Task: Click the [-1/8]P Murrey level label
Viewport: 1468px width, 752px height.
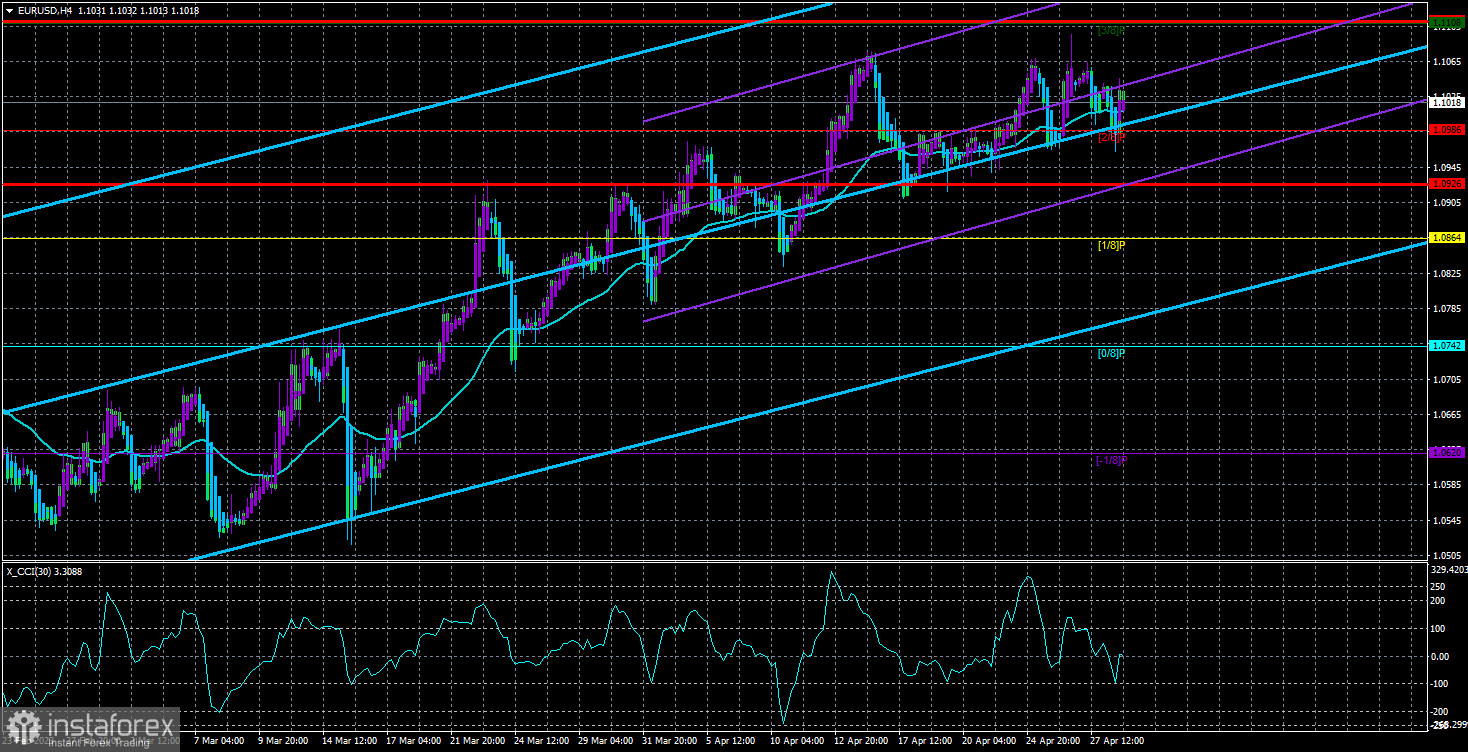Action: 1112,460
